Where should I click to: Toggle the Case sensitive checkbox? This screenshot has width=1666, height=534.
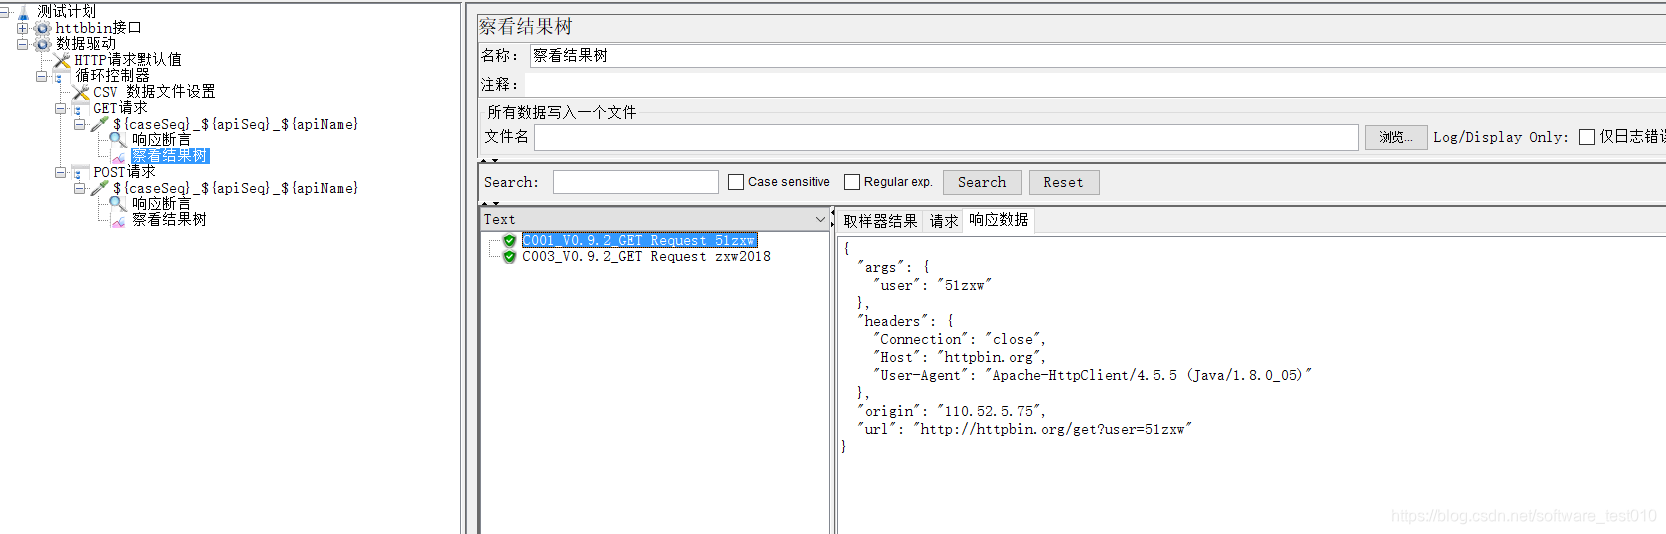pyautogui.click(x=736, y=182)
